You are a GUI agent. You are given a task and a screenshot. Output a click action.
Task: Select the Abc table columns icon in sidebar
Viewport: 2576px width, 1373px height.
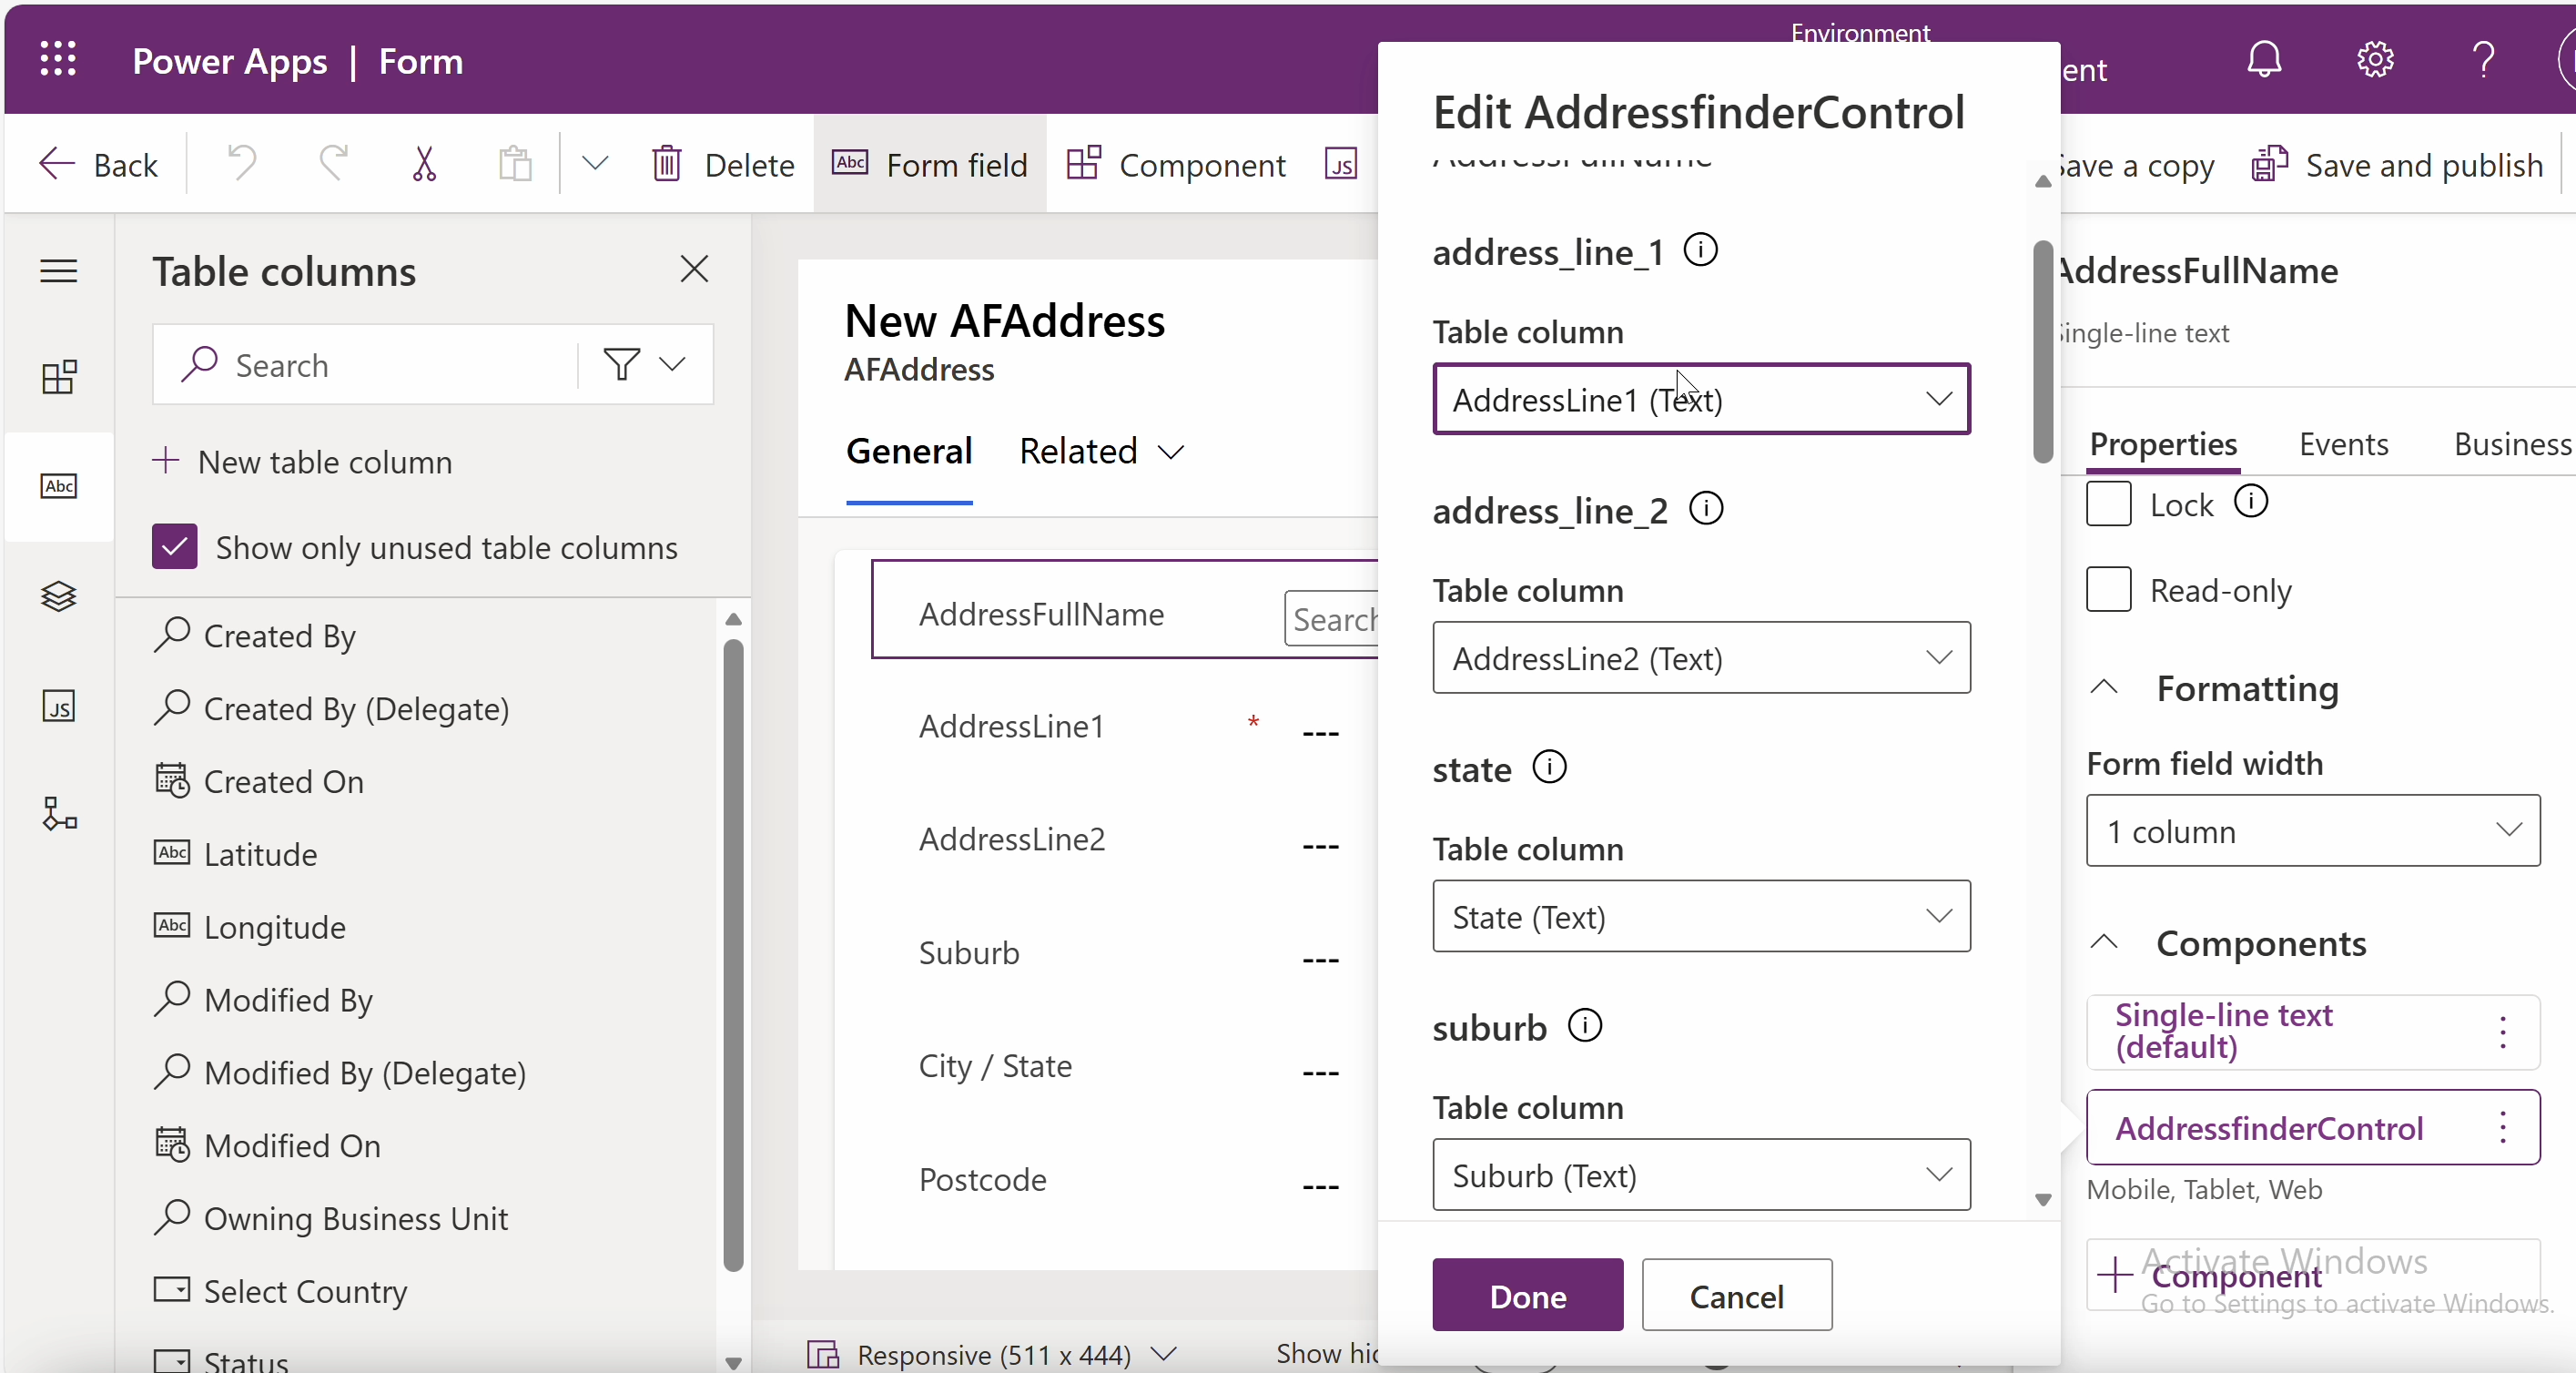58,487
